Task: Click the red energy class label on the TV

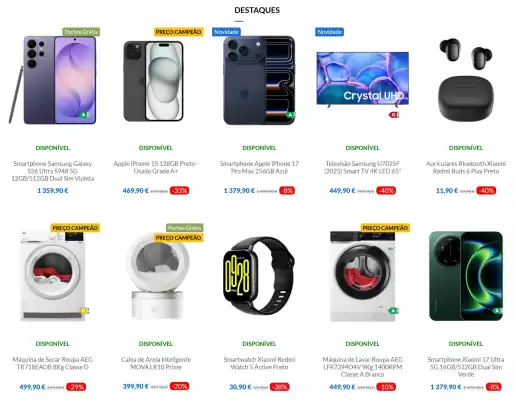Action: [x=394, y=115]
